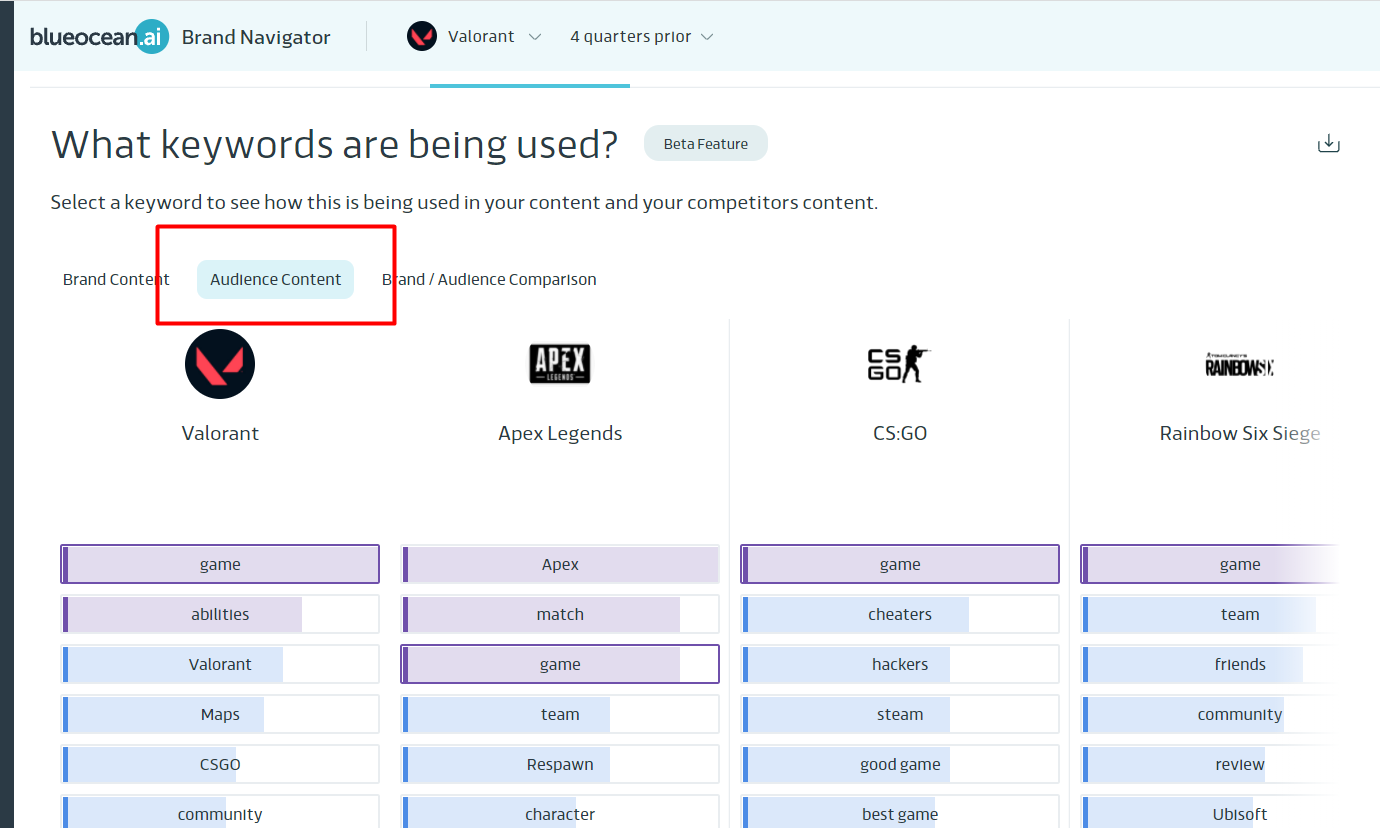Select keyword match under Apex Legends
1380x828 pixels.
(560, 615)
